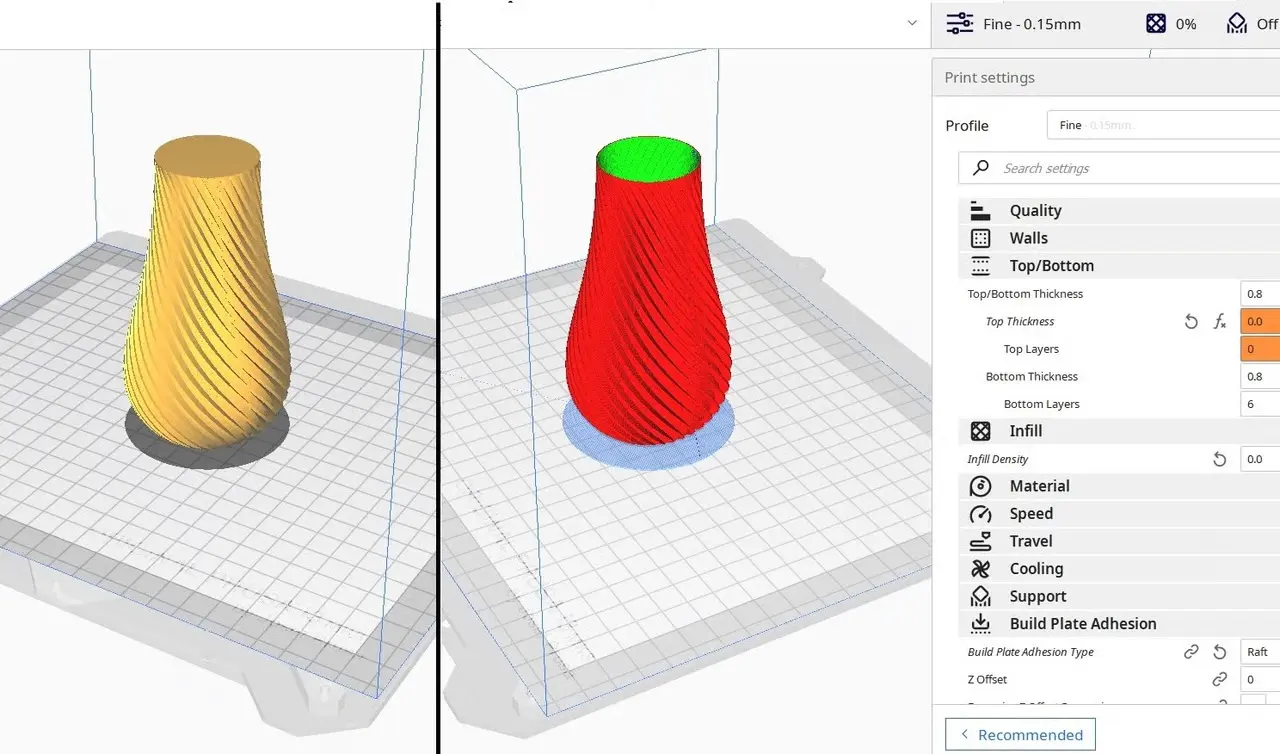Viewport: 1280px width, 754px height.
Task: Click the Quality category icon
Action: click(x=980, y=210)
